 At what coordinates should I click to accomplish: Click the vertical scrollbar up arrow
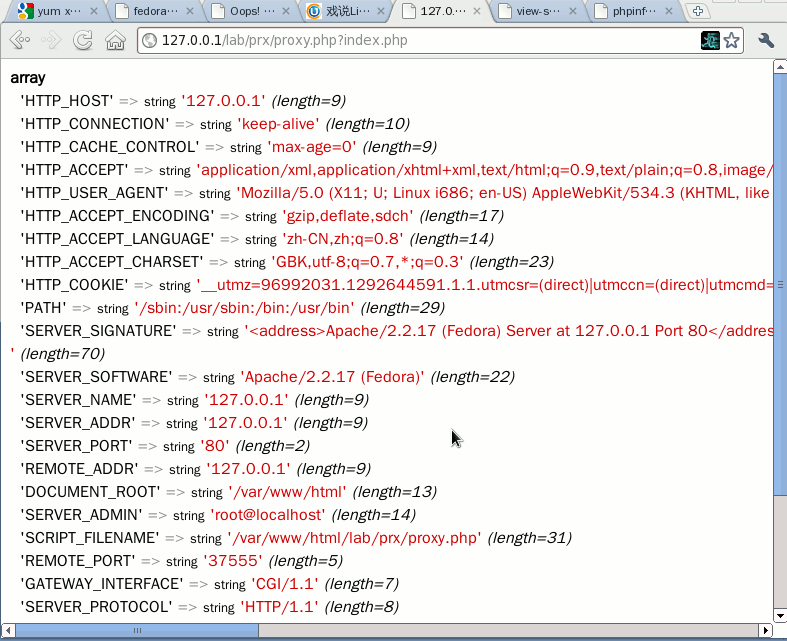[x=780, y=66]
